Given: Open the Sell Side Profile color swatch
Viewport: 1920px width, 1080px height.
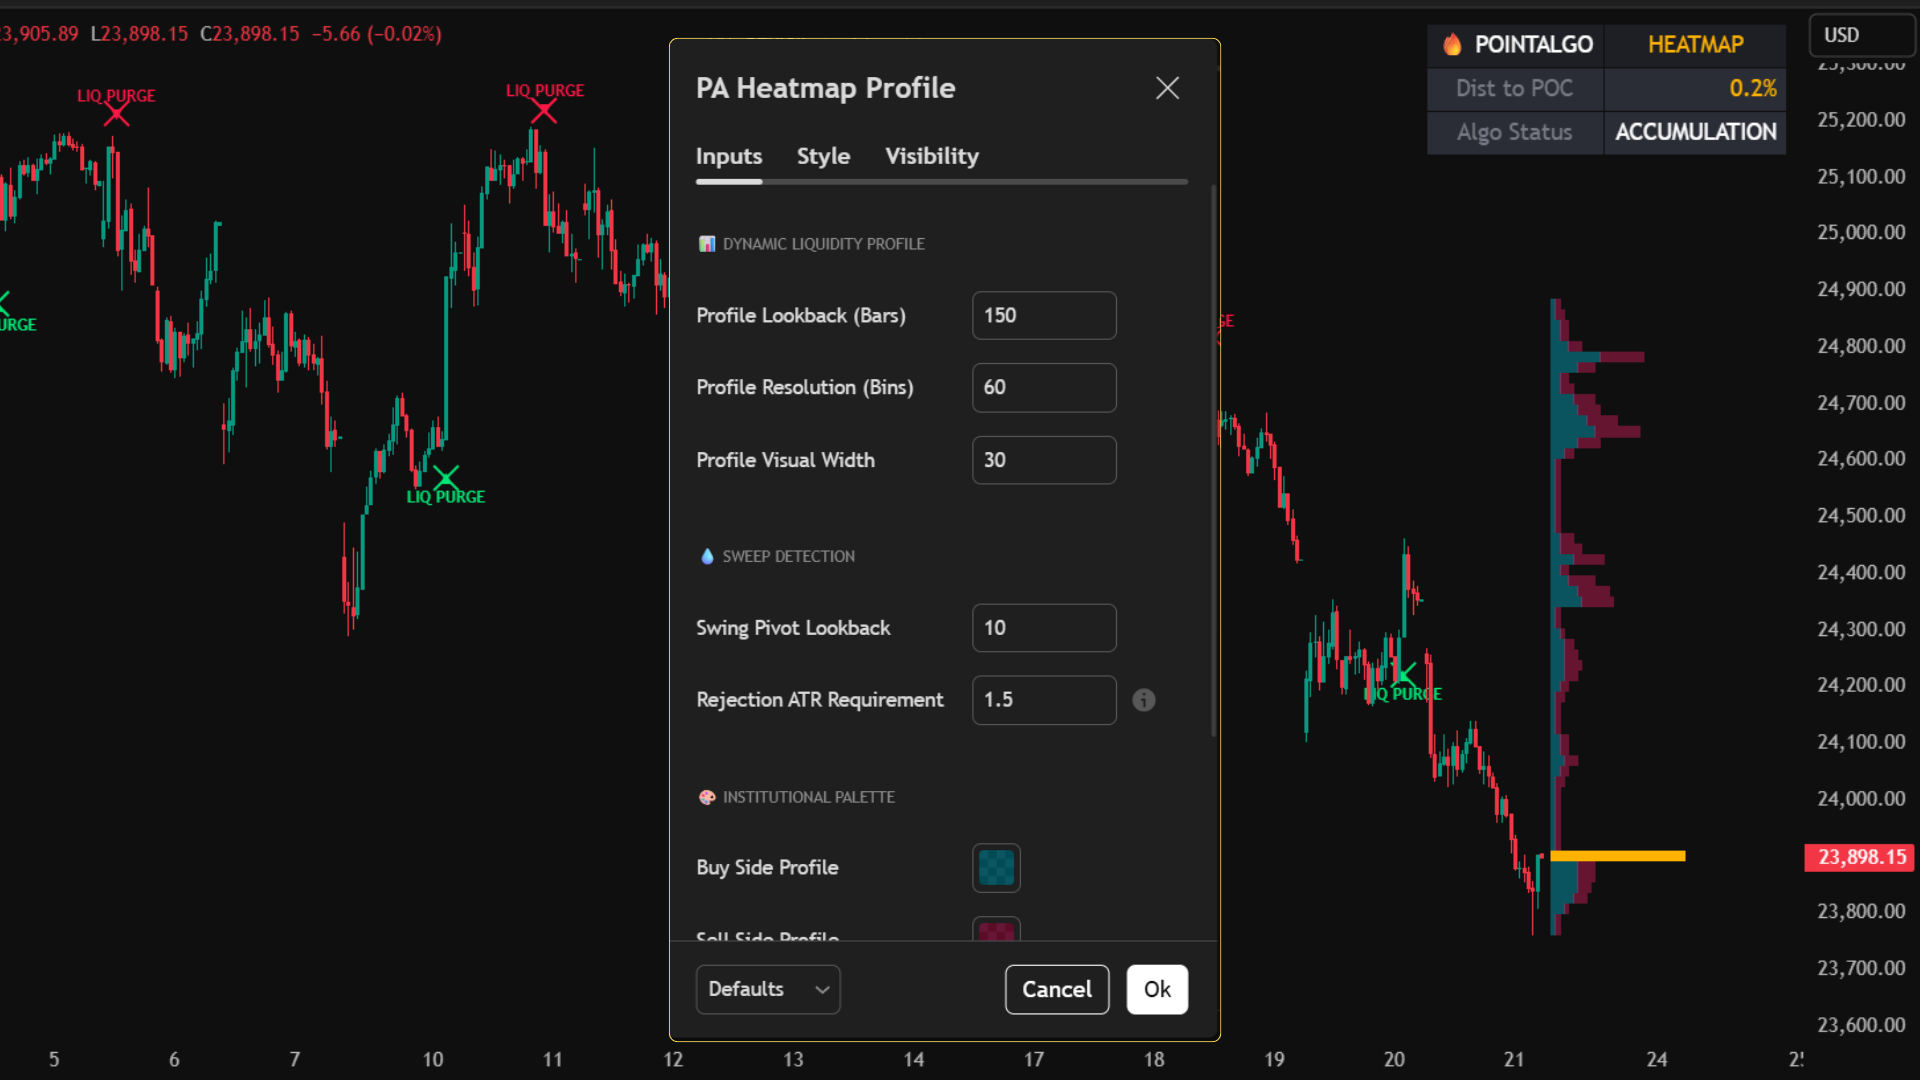Looking at the screenshot, I should [996, 930].
